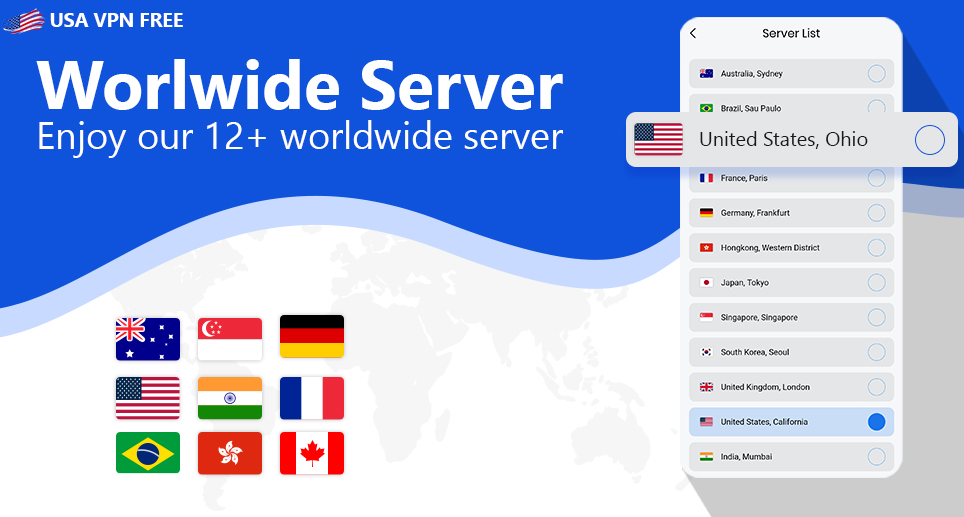964x517 pixels.
Task: Click the "United States, Ohio" server name
Action: click(783, 140)
